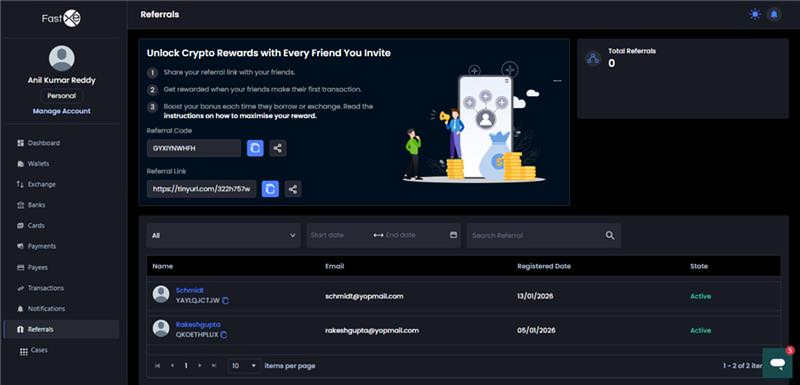Viewport: 800px width, 385px height.
Task: Click the user profile avatar
Action: tap(62, 58)
